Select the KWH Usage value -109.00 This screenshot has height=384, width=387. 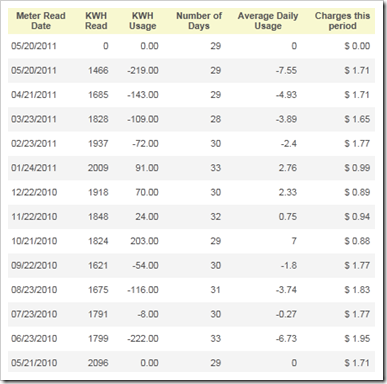pyautogui.click(x=143, y=119)
